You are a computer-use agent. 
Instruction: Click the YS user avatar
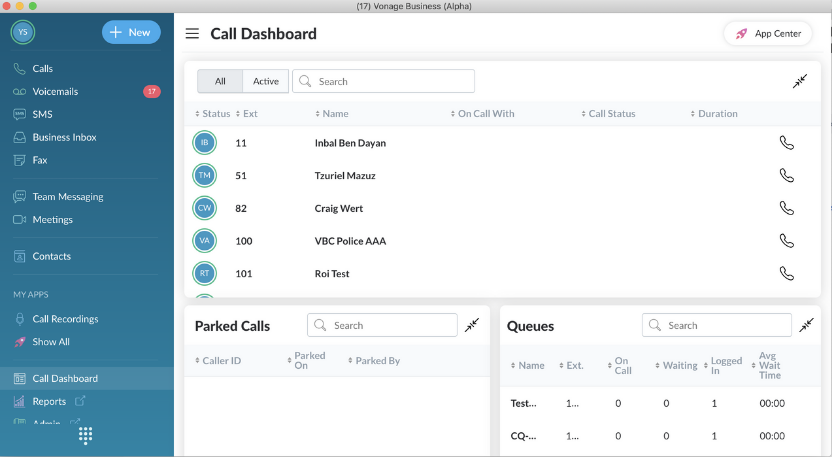(x=23, y=32)
